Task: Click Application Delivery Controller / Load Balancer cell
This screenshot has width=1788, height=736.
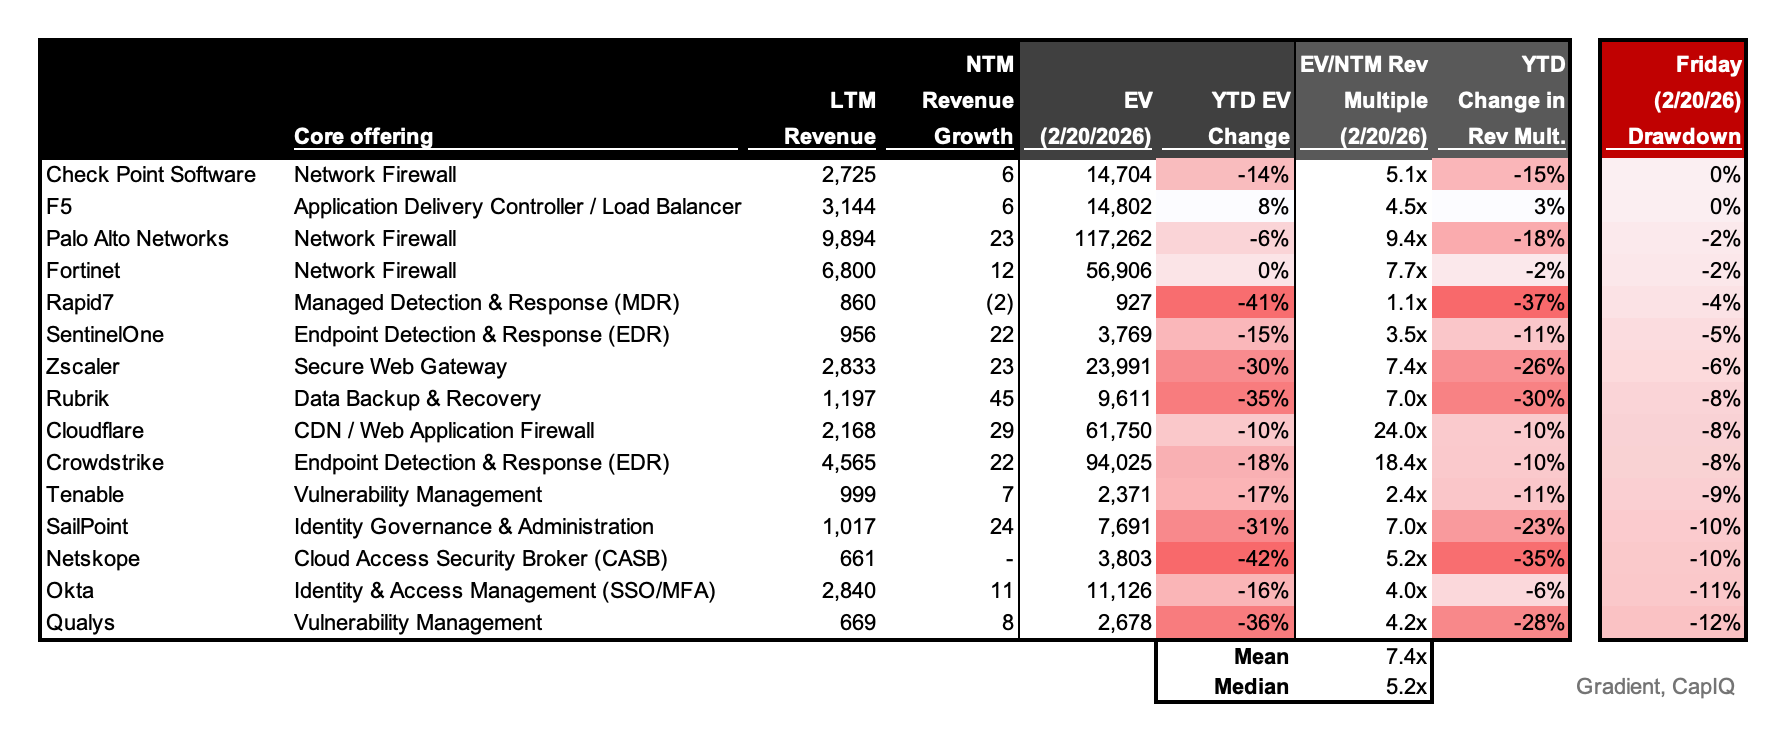Action: [517, 206]
